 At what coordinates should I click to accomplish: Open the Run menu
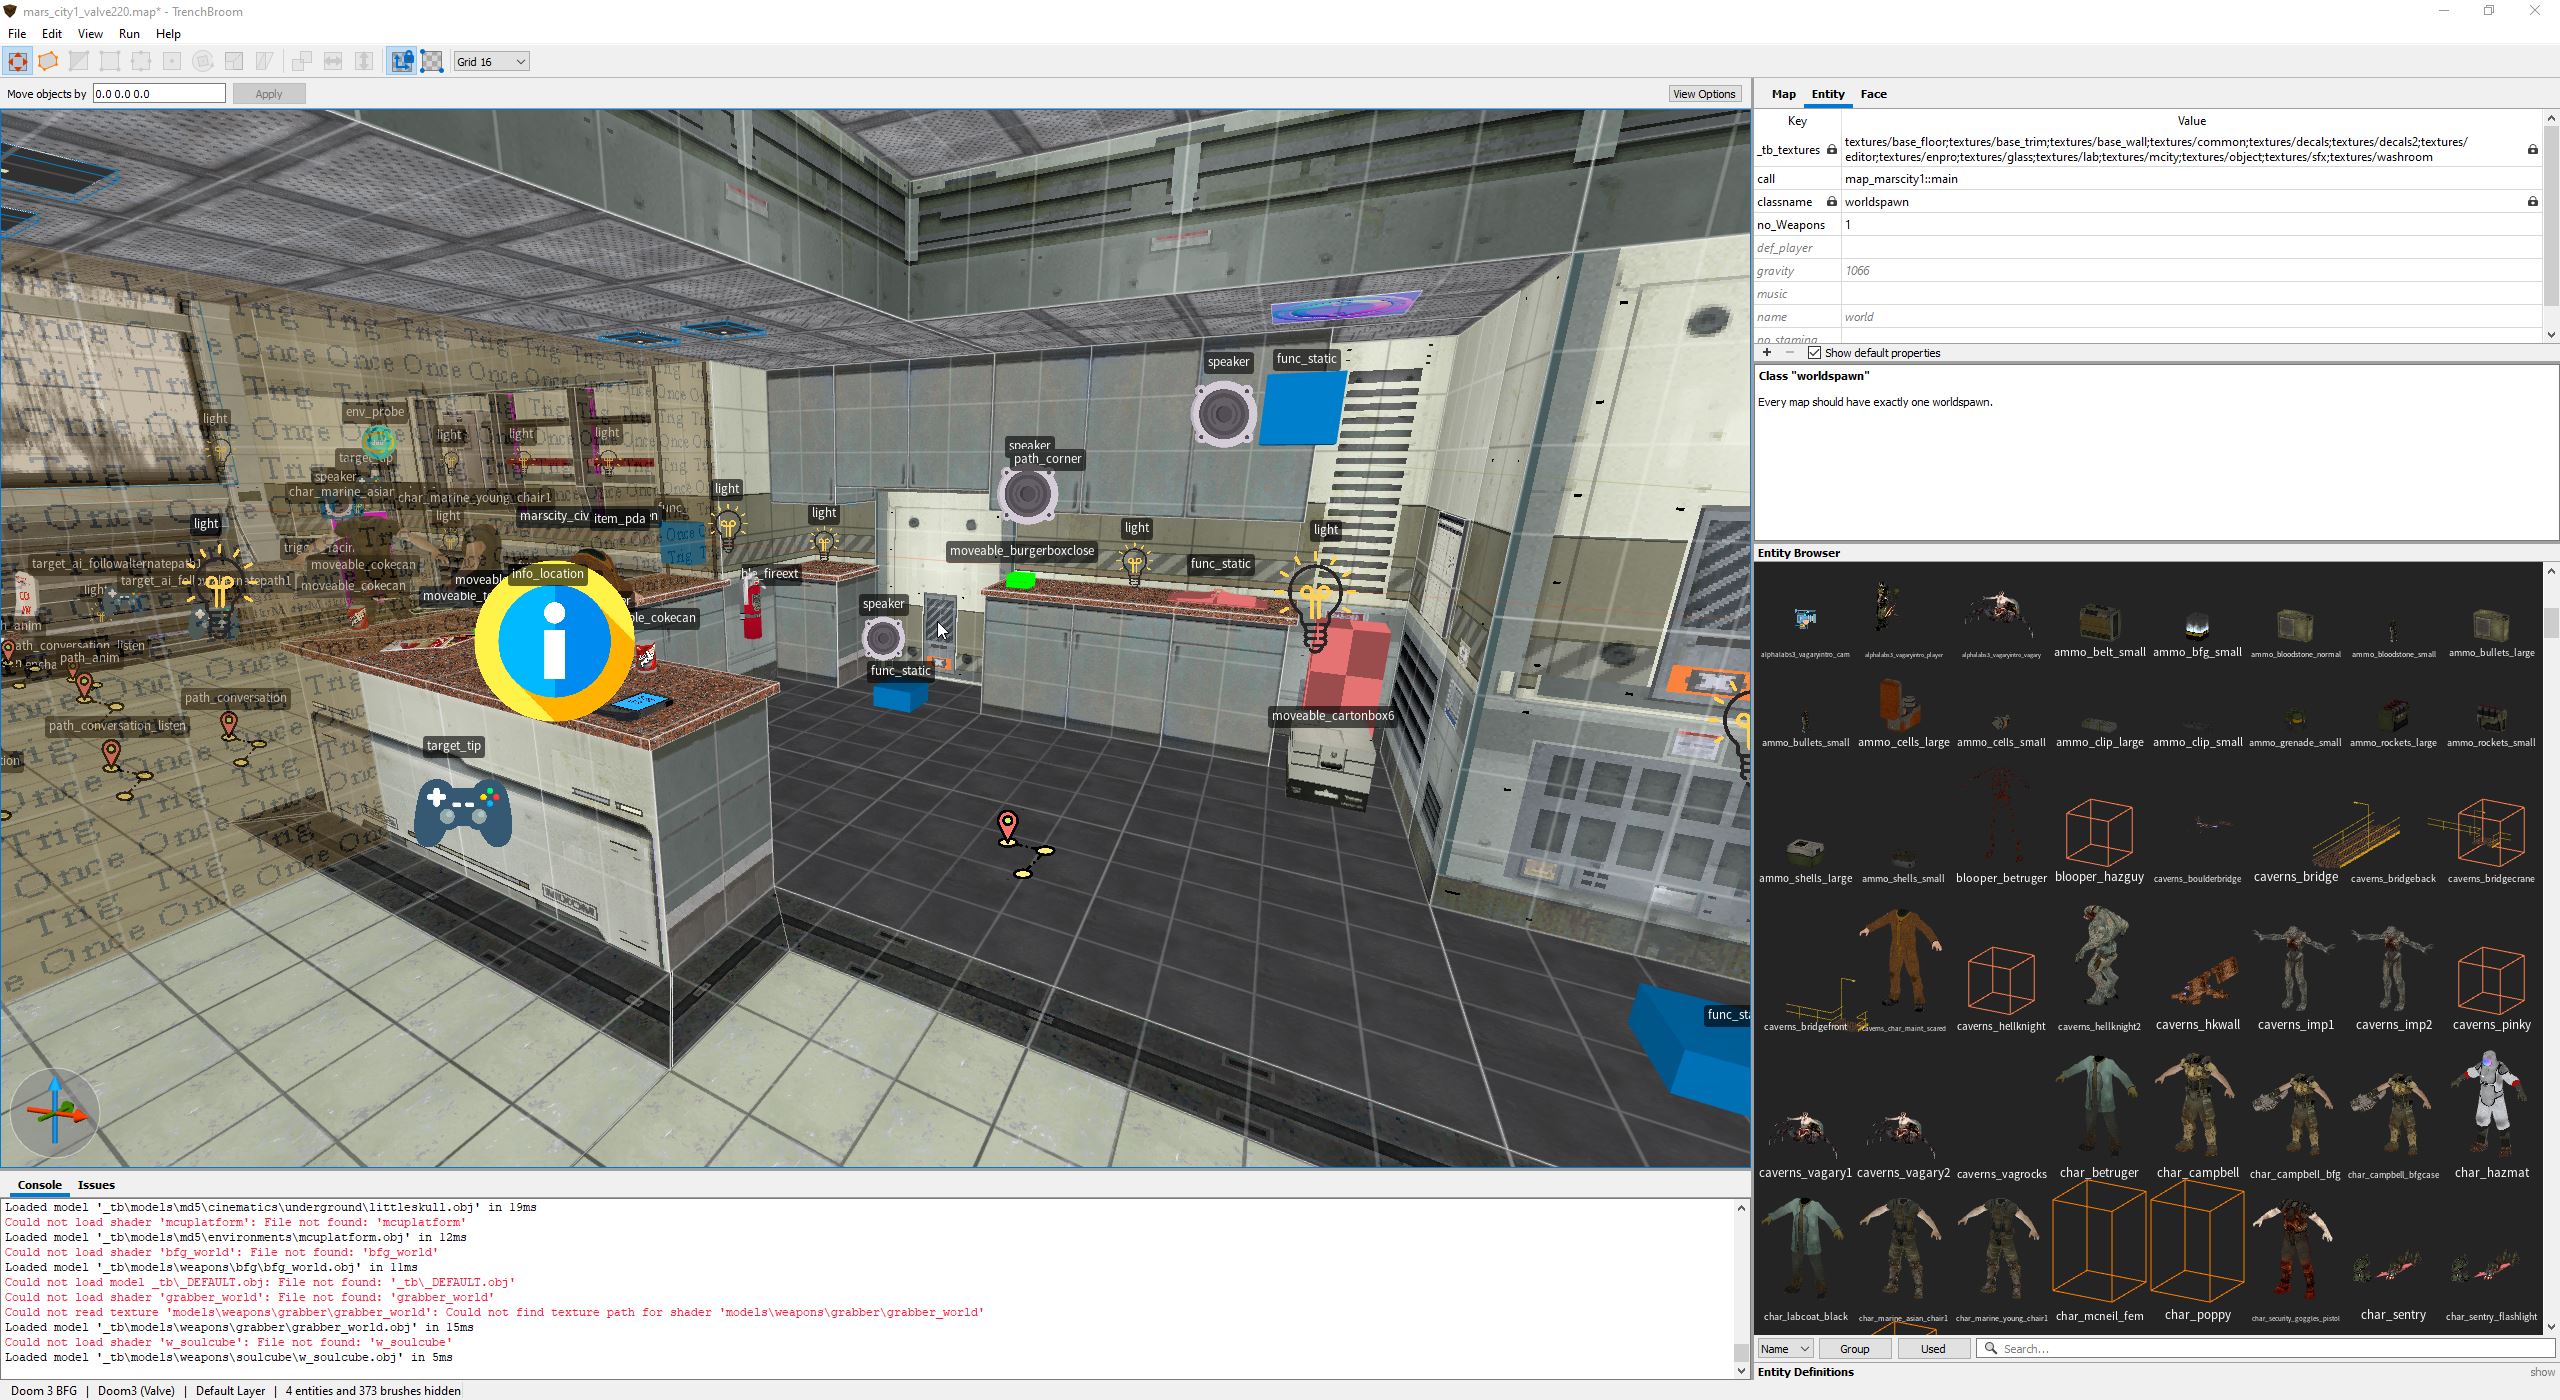129,34
